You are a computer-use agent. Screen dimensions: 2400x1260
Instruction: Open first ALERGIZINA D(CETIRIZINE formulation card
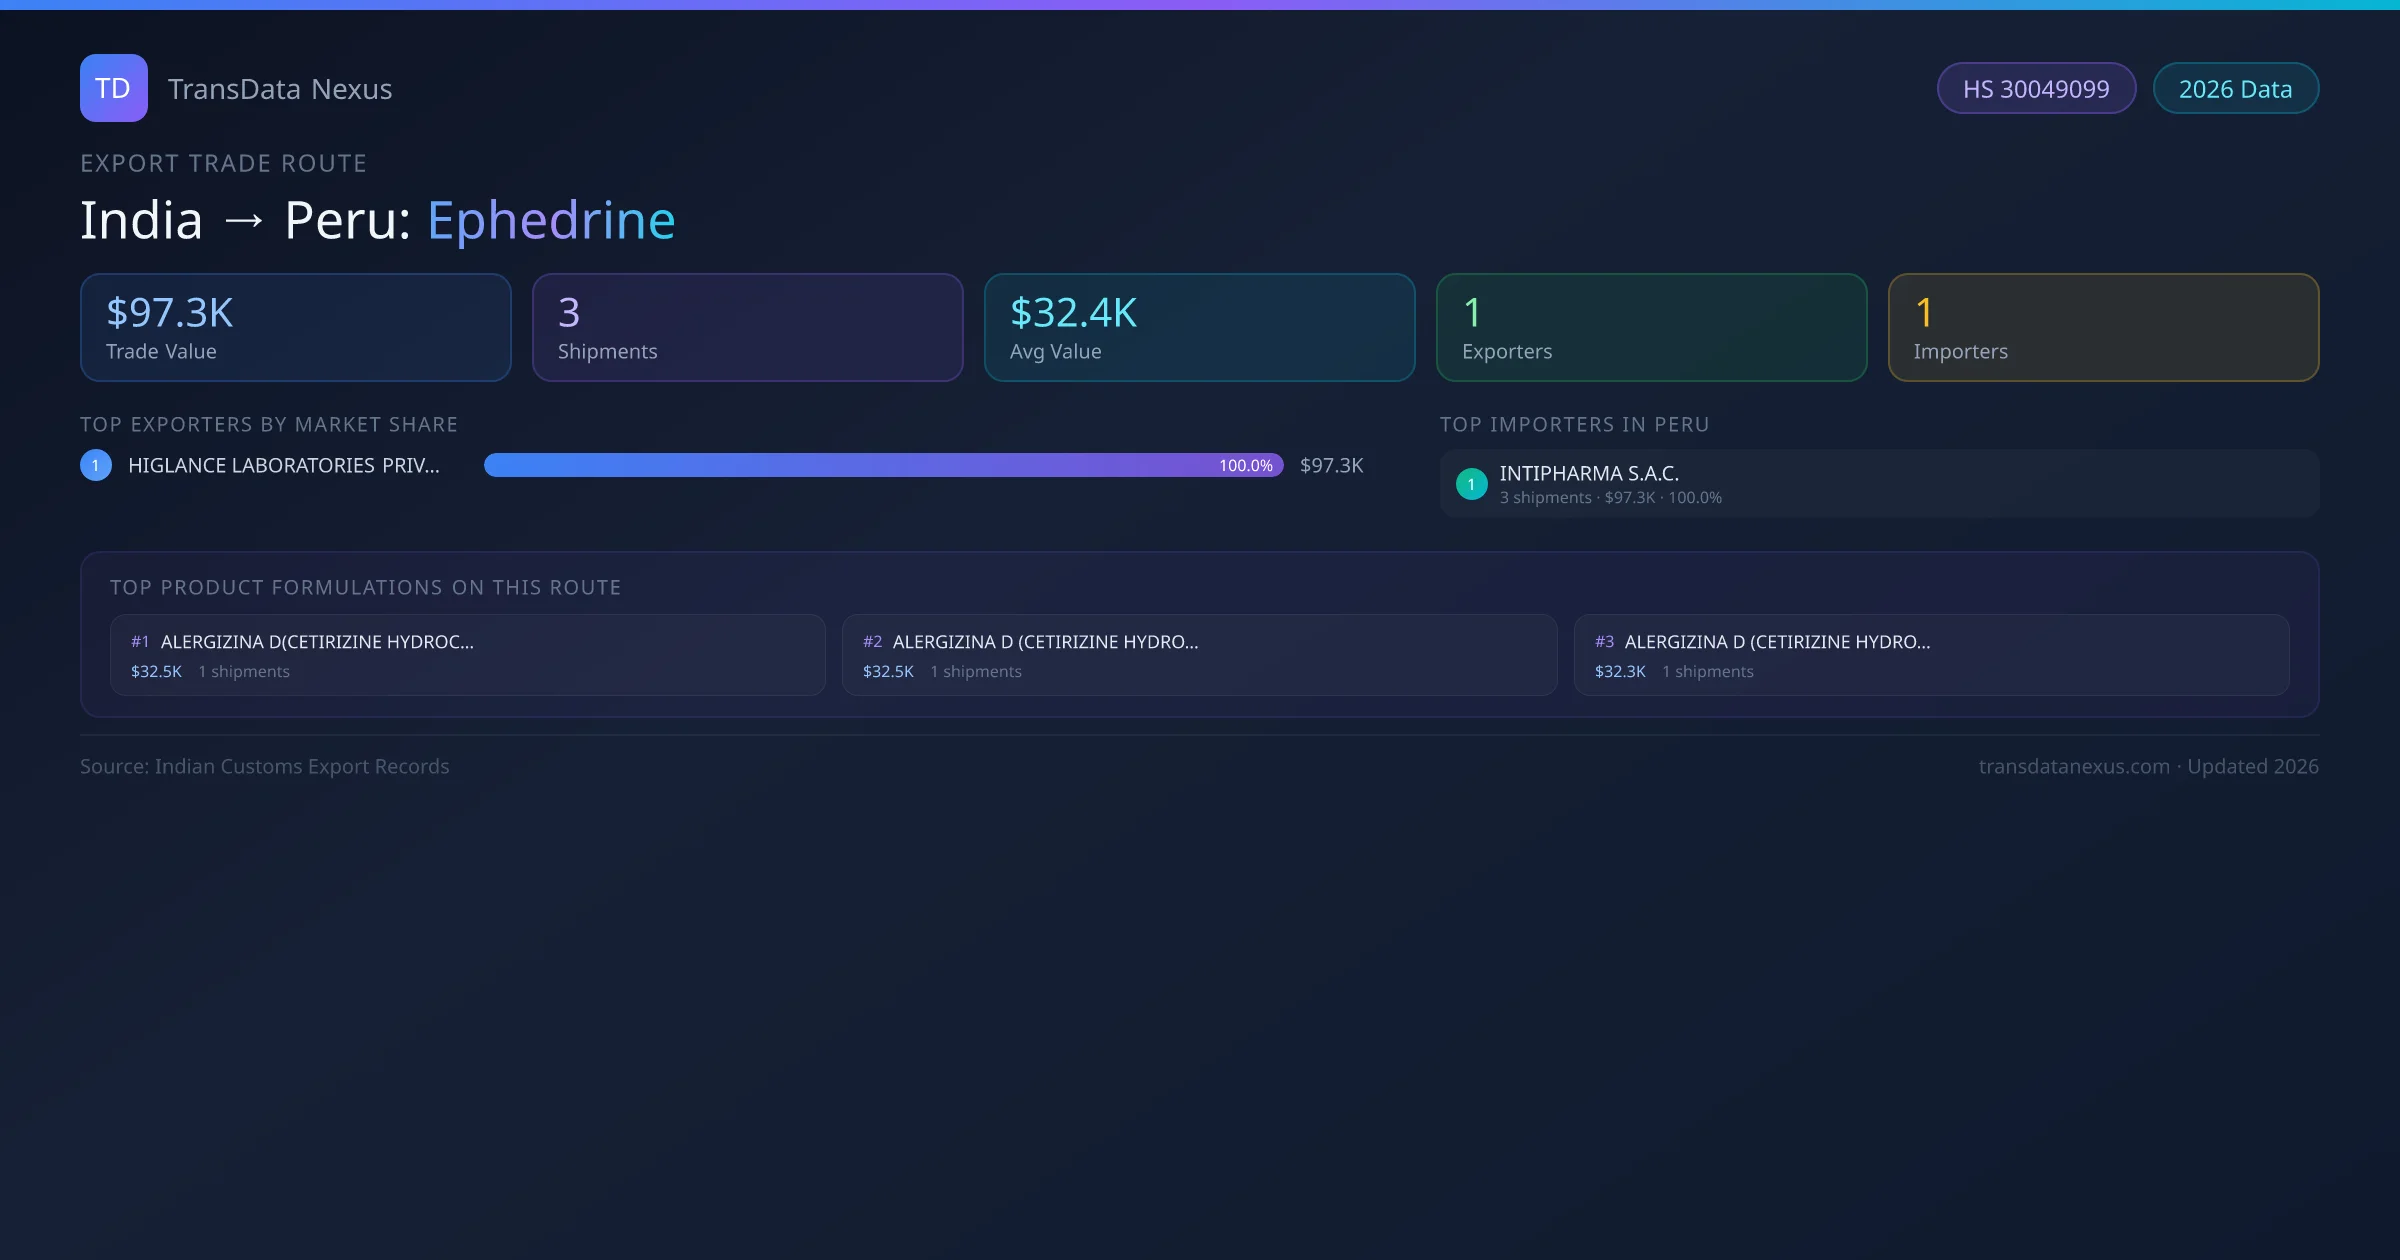(x=468, y=655)
